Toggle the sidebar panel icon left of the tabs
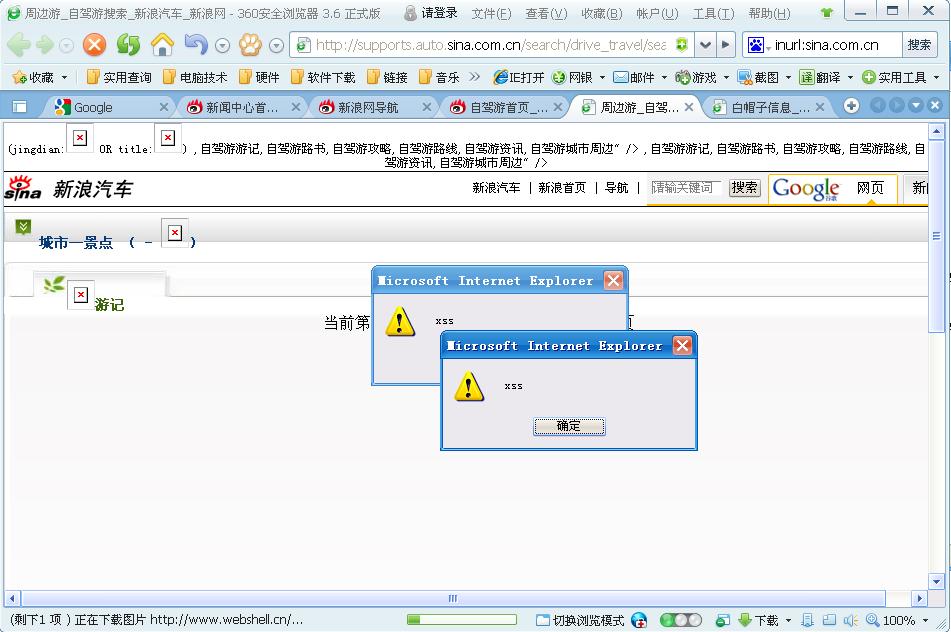 (x=19, y=107)
